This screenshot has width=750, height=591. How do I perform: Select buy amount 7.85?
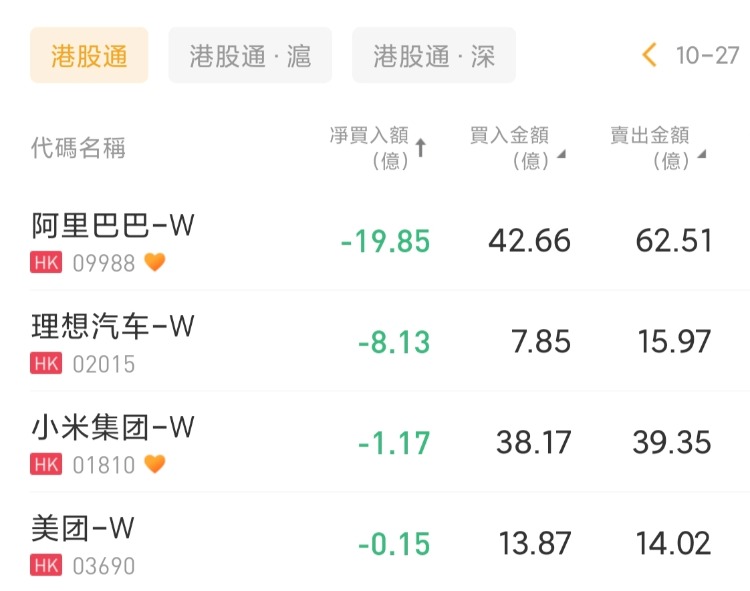click(541, 341)
